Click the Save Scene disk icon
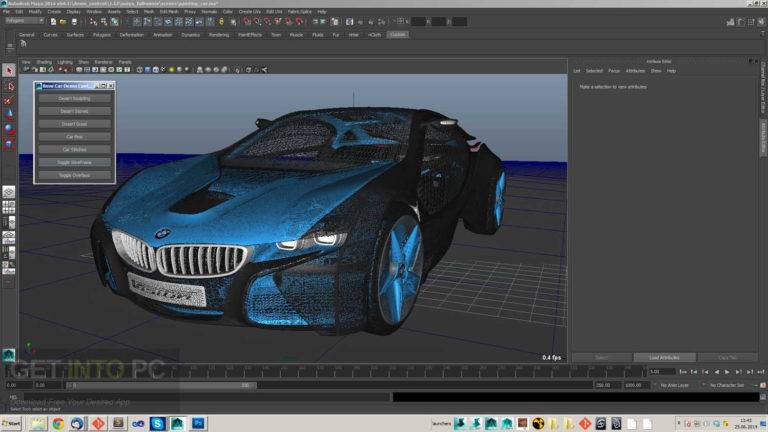 [x=74, y=22]
